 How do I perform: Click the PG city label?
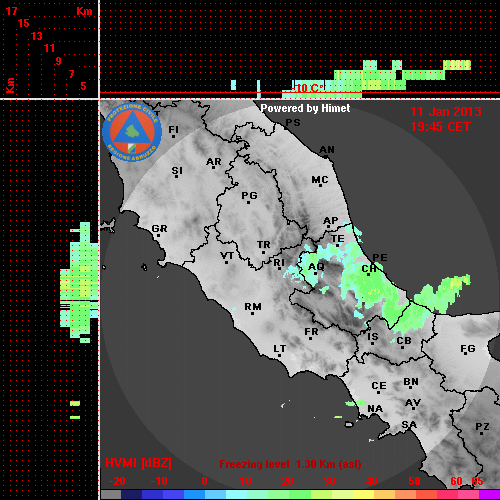(x=249, y=195)
